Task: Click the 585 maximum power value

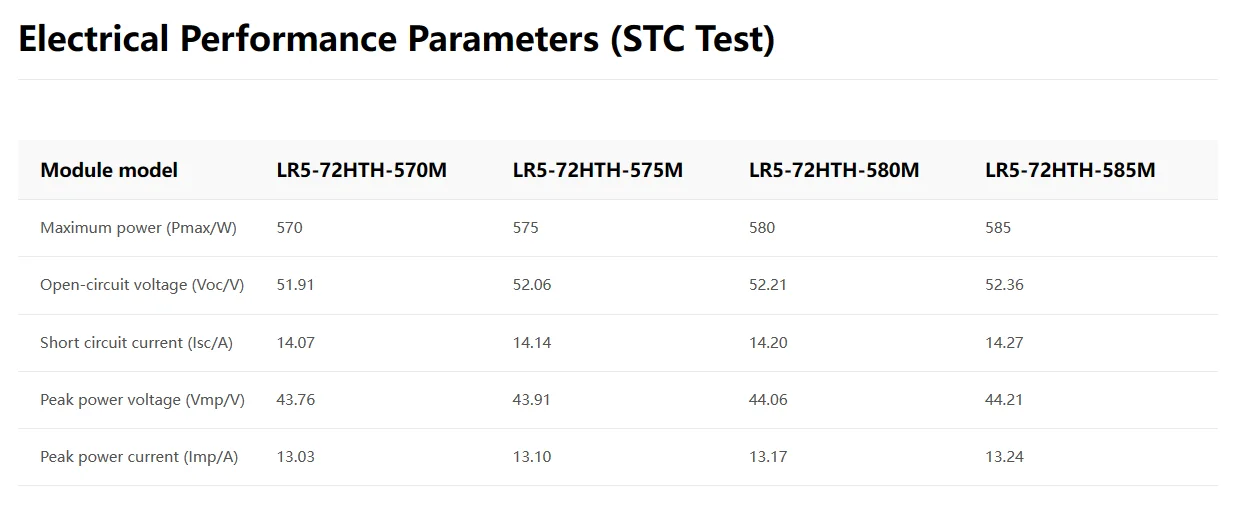Action: click(997, 228)
